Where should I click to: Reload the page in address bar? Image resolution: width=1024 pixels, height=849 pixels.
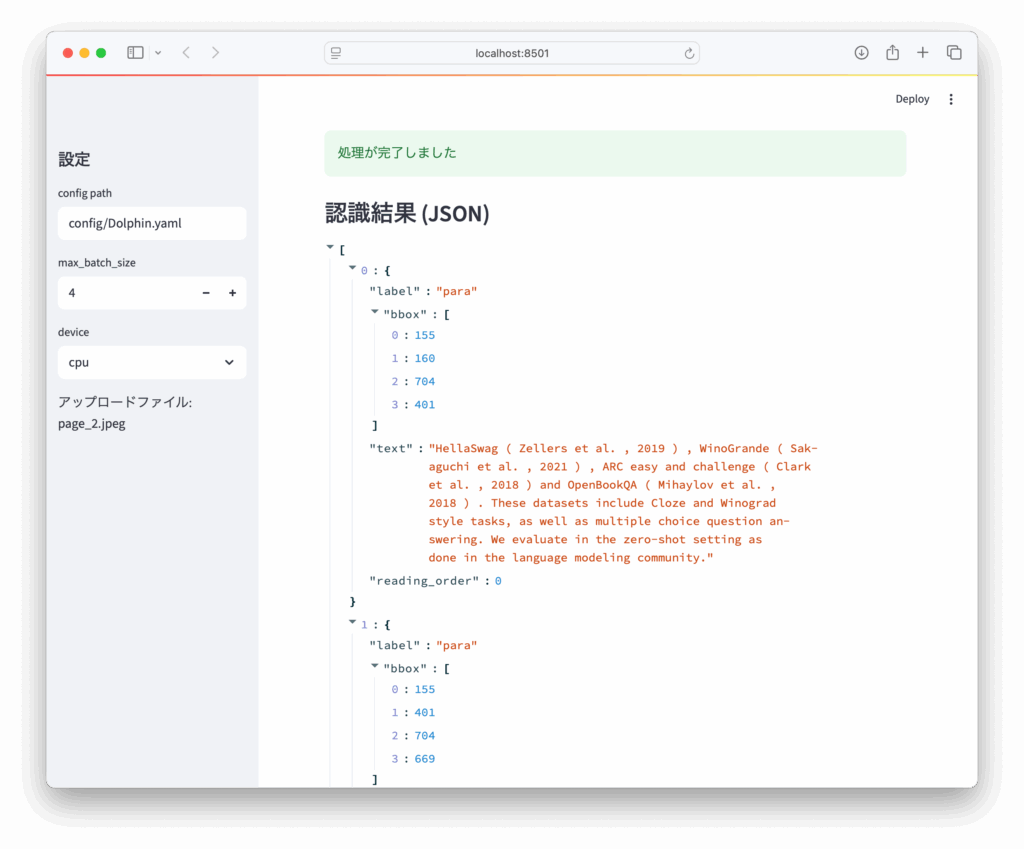[x=689, y=53]
